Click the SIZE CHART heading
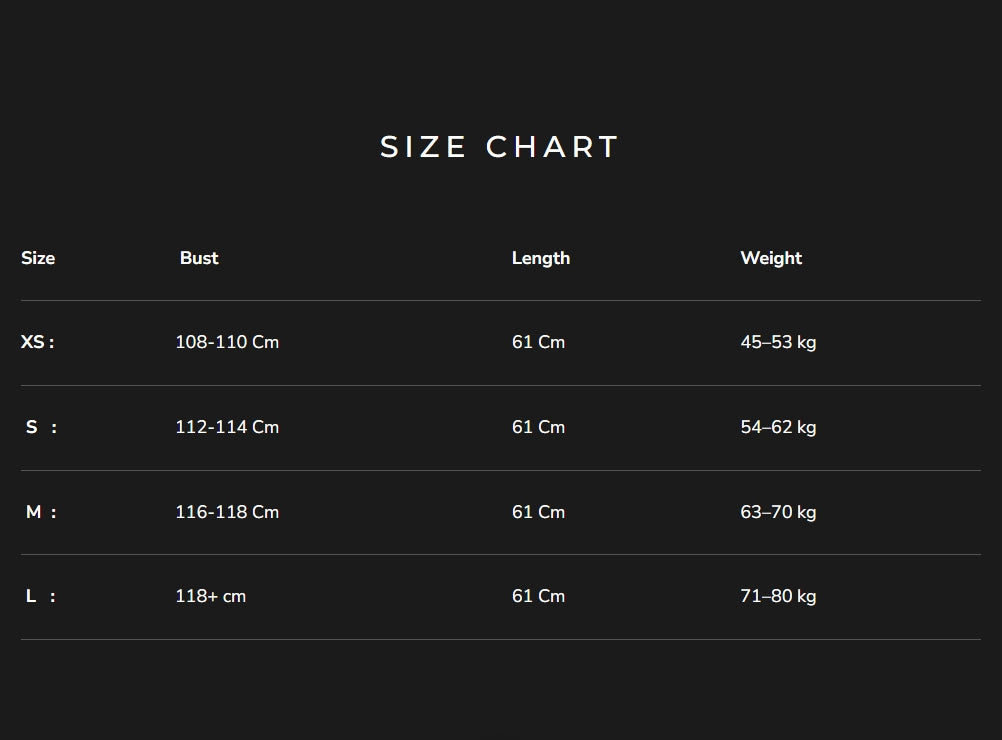The height and width of the screenshot is (740, 1002). coord(500,147)
